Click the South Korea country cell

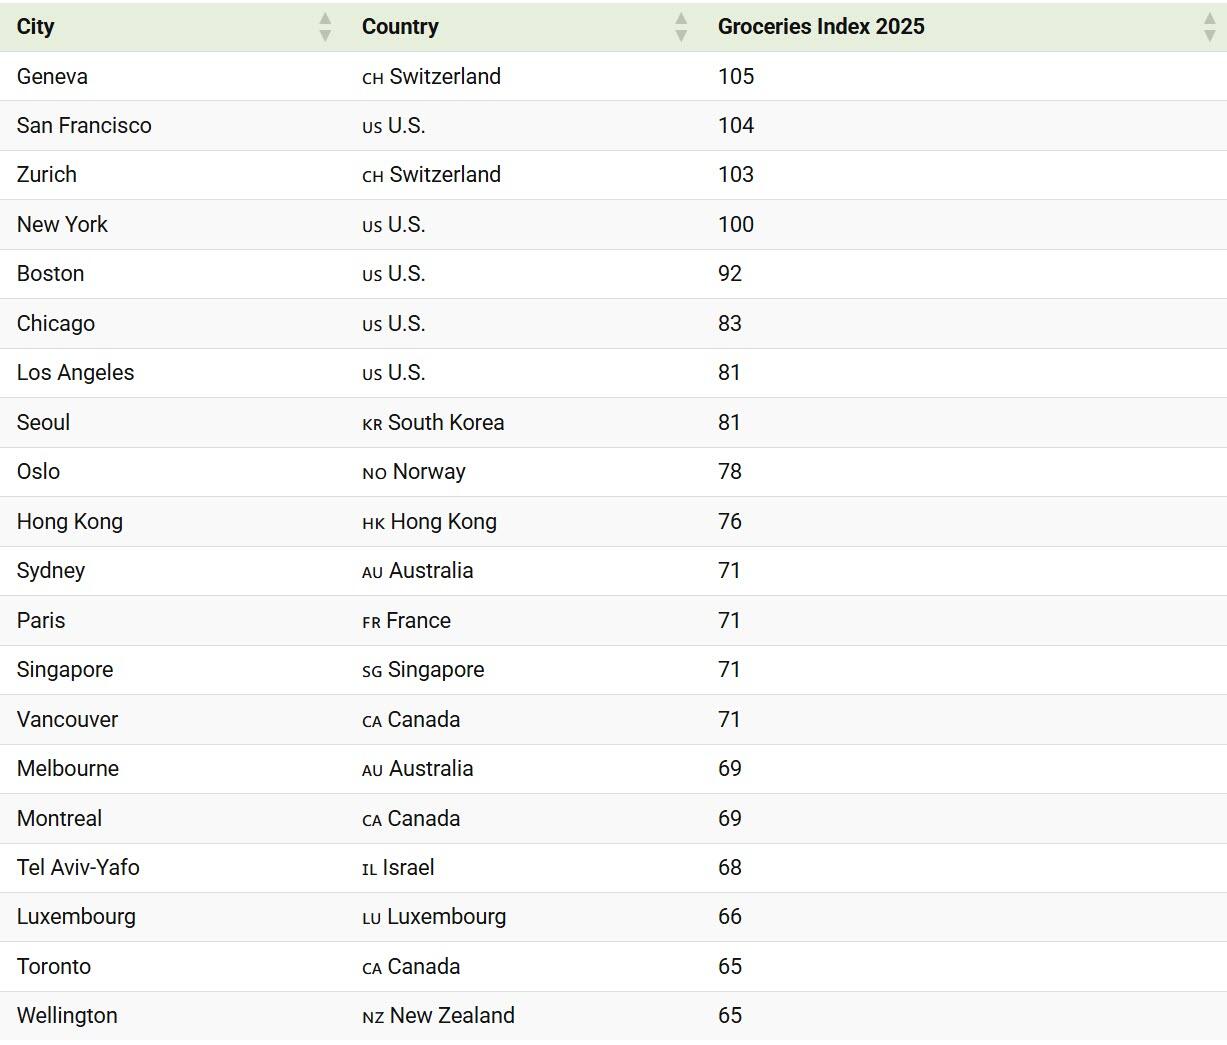pyautogui.click(x=445, y=423)
